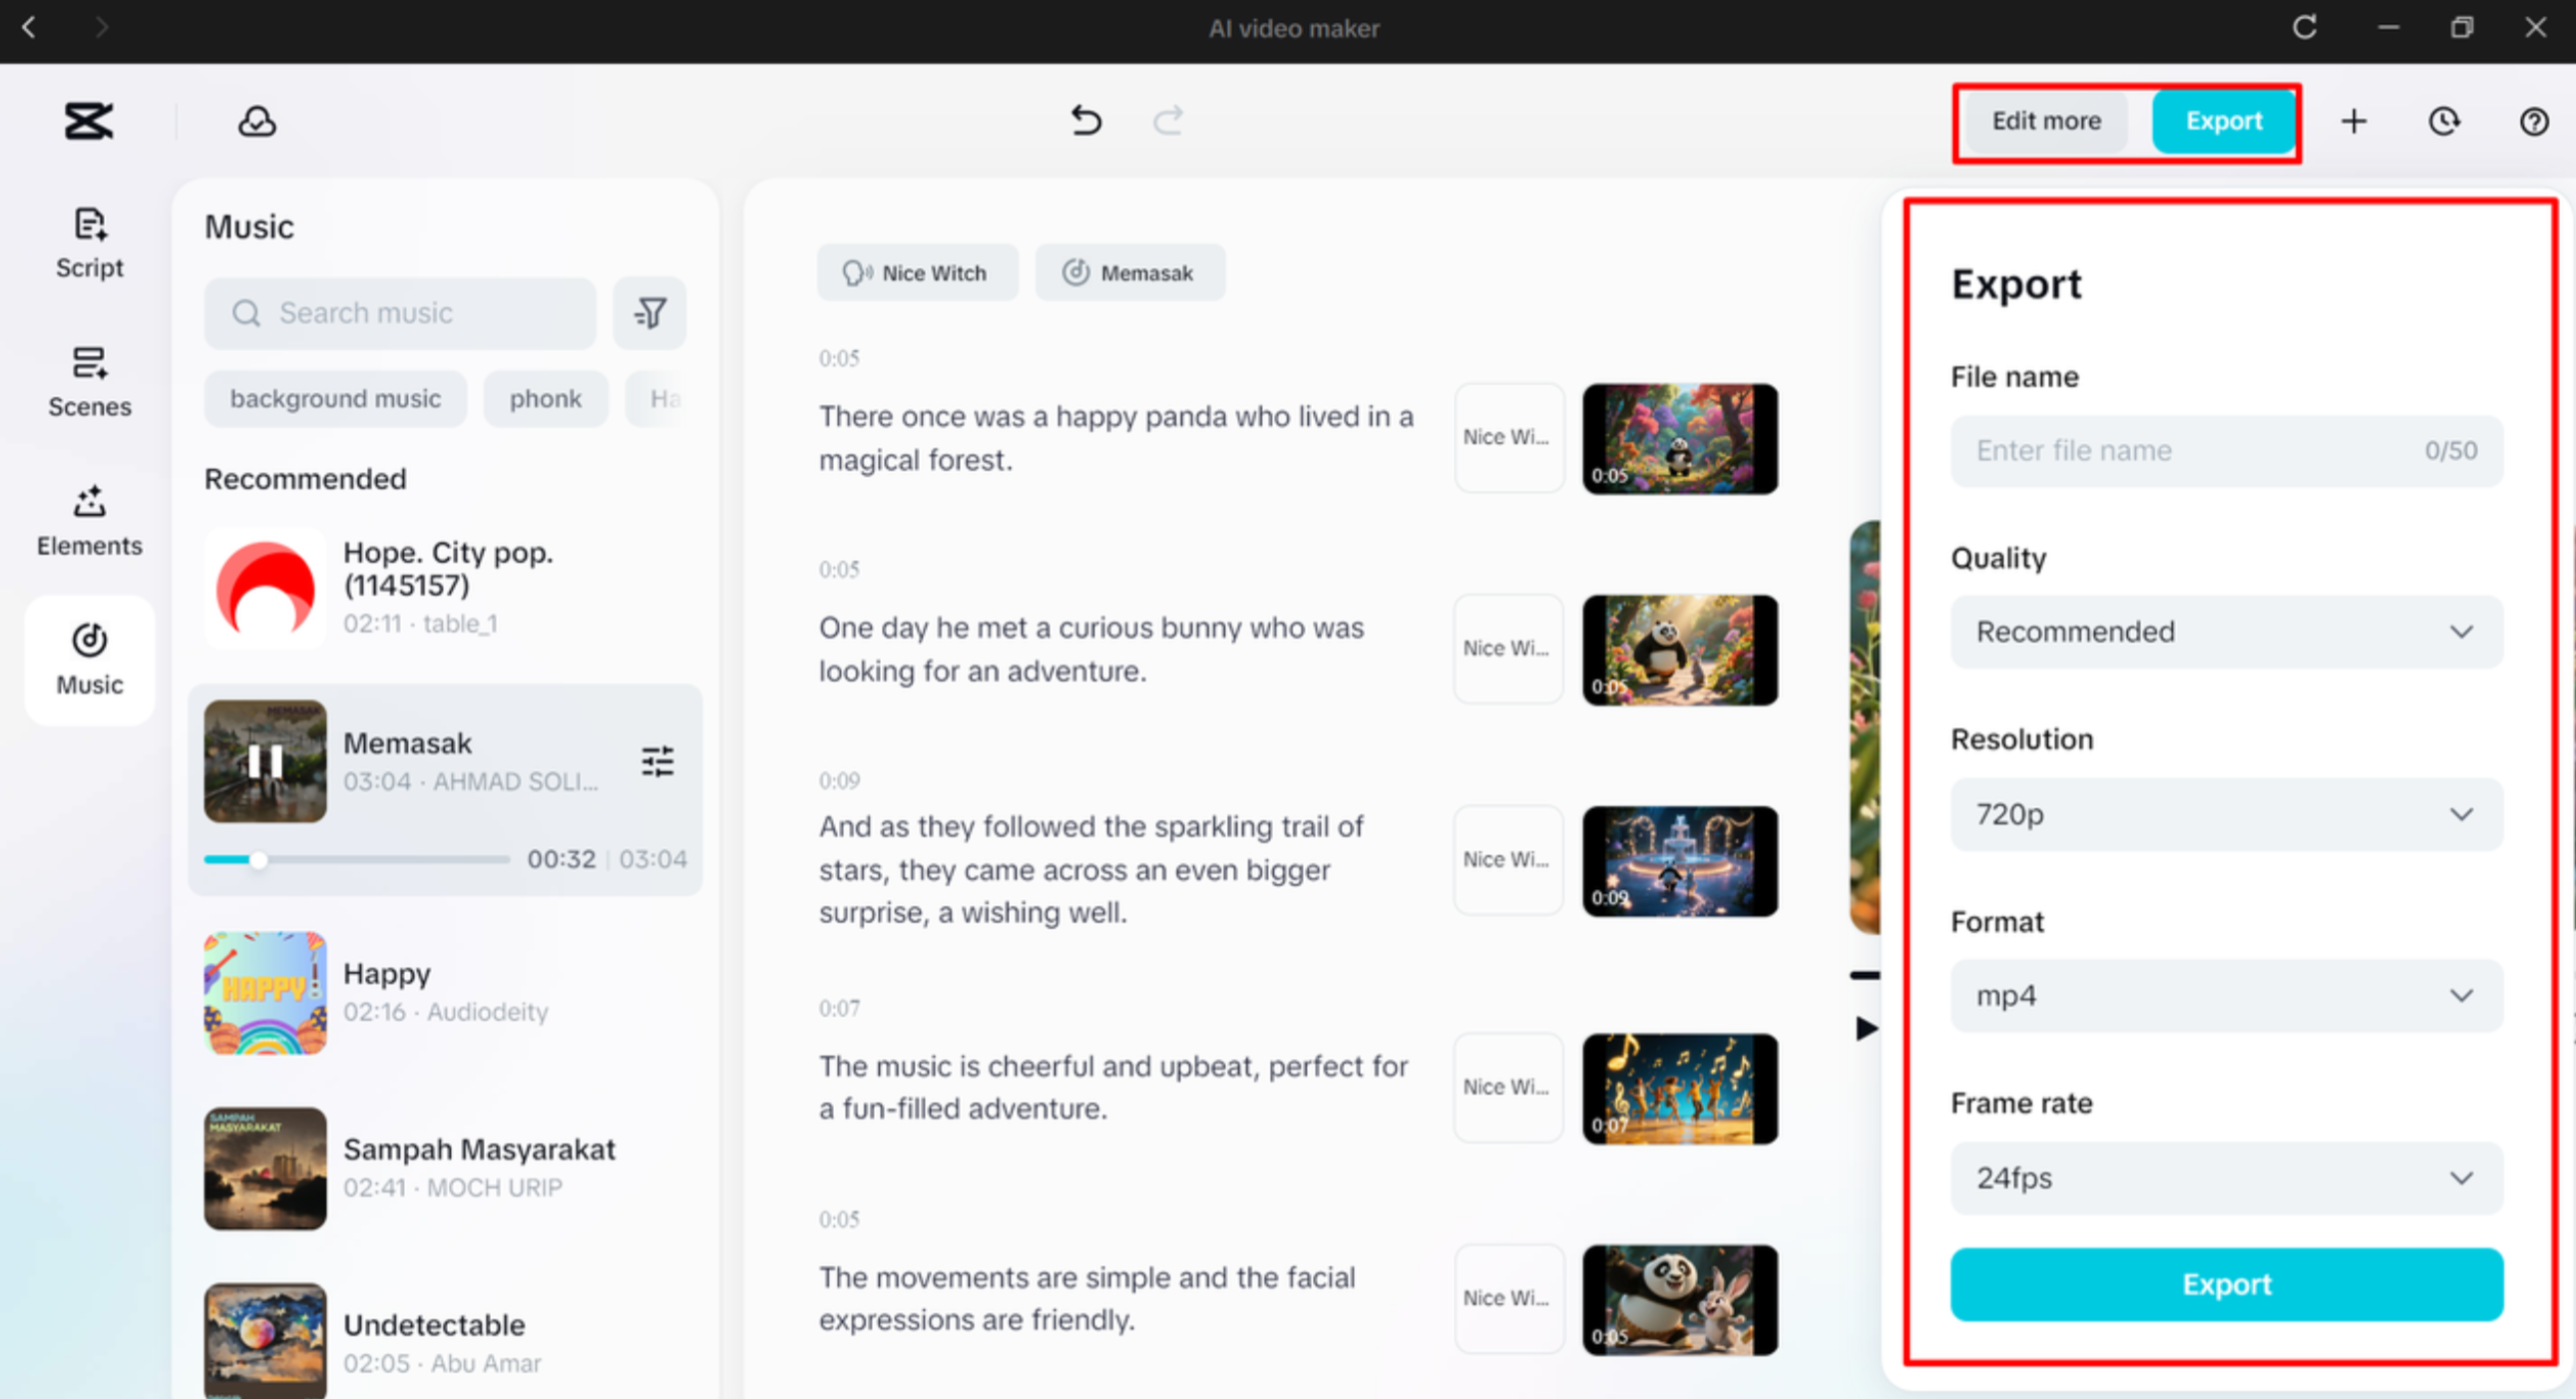The height and width of the screenshot is (1399, 2576).
Task: Switch to Edit more
Action: 2046,121
